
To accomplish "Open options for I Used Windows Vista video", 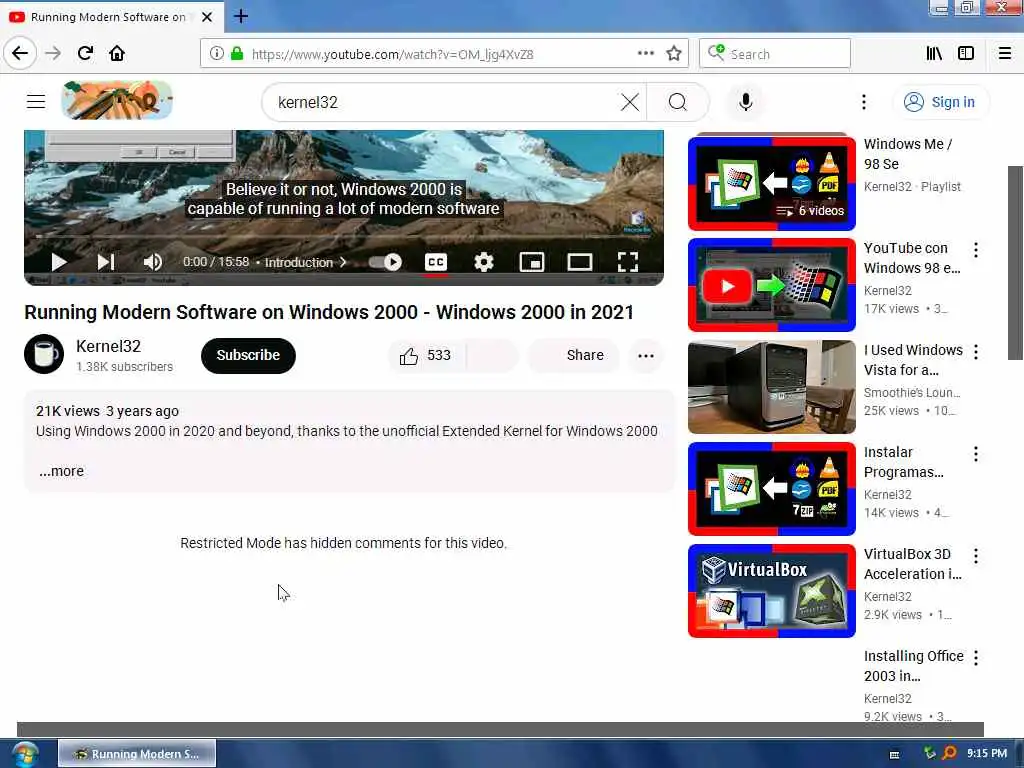I will click(x=976, y=351).
